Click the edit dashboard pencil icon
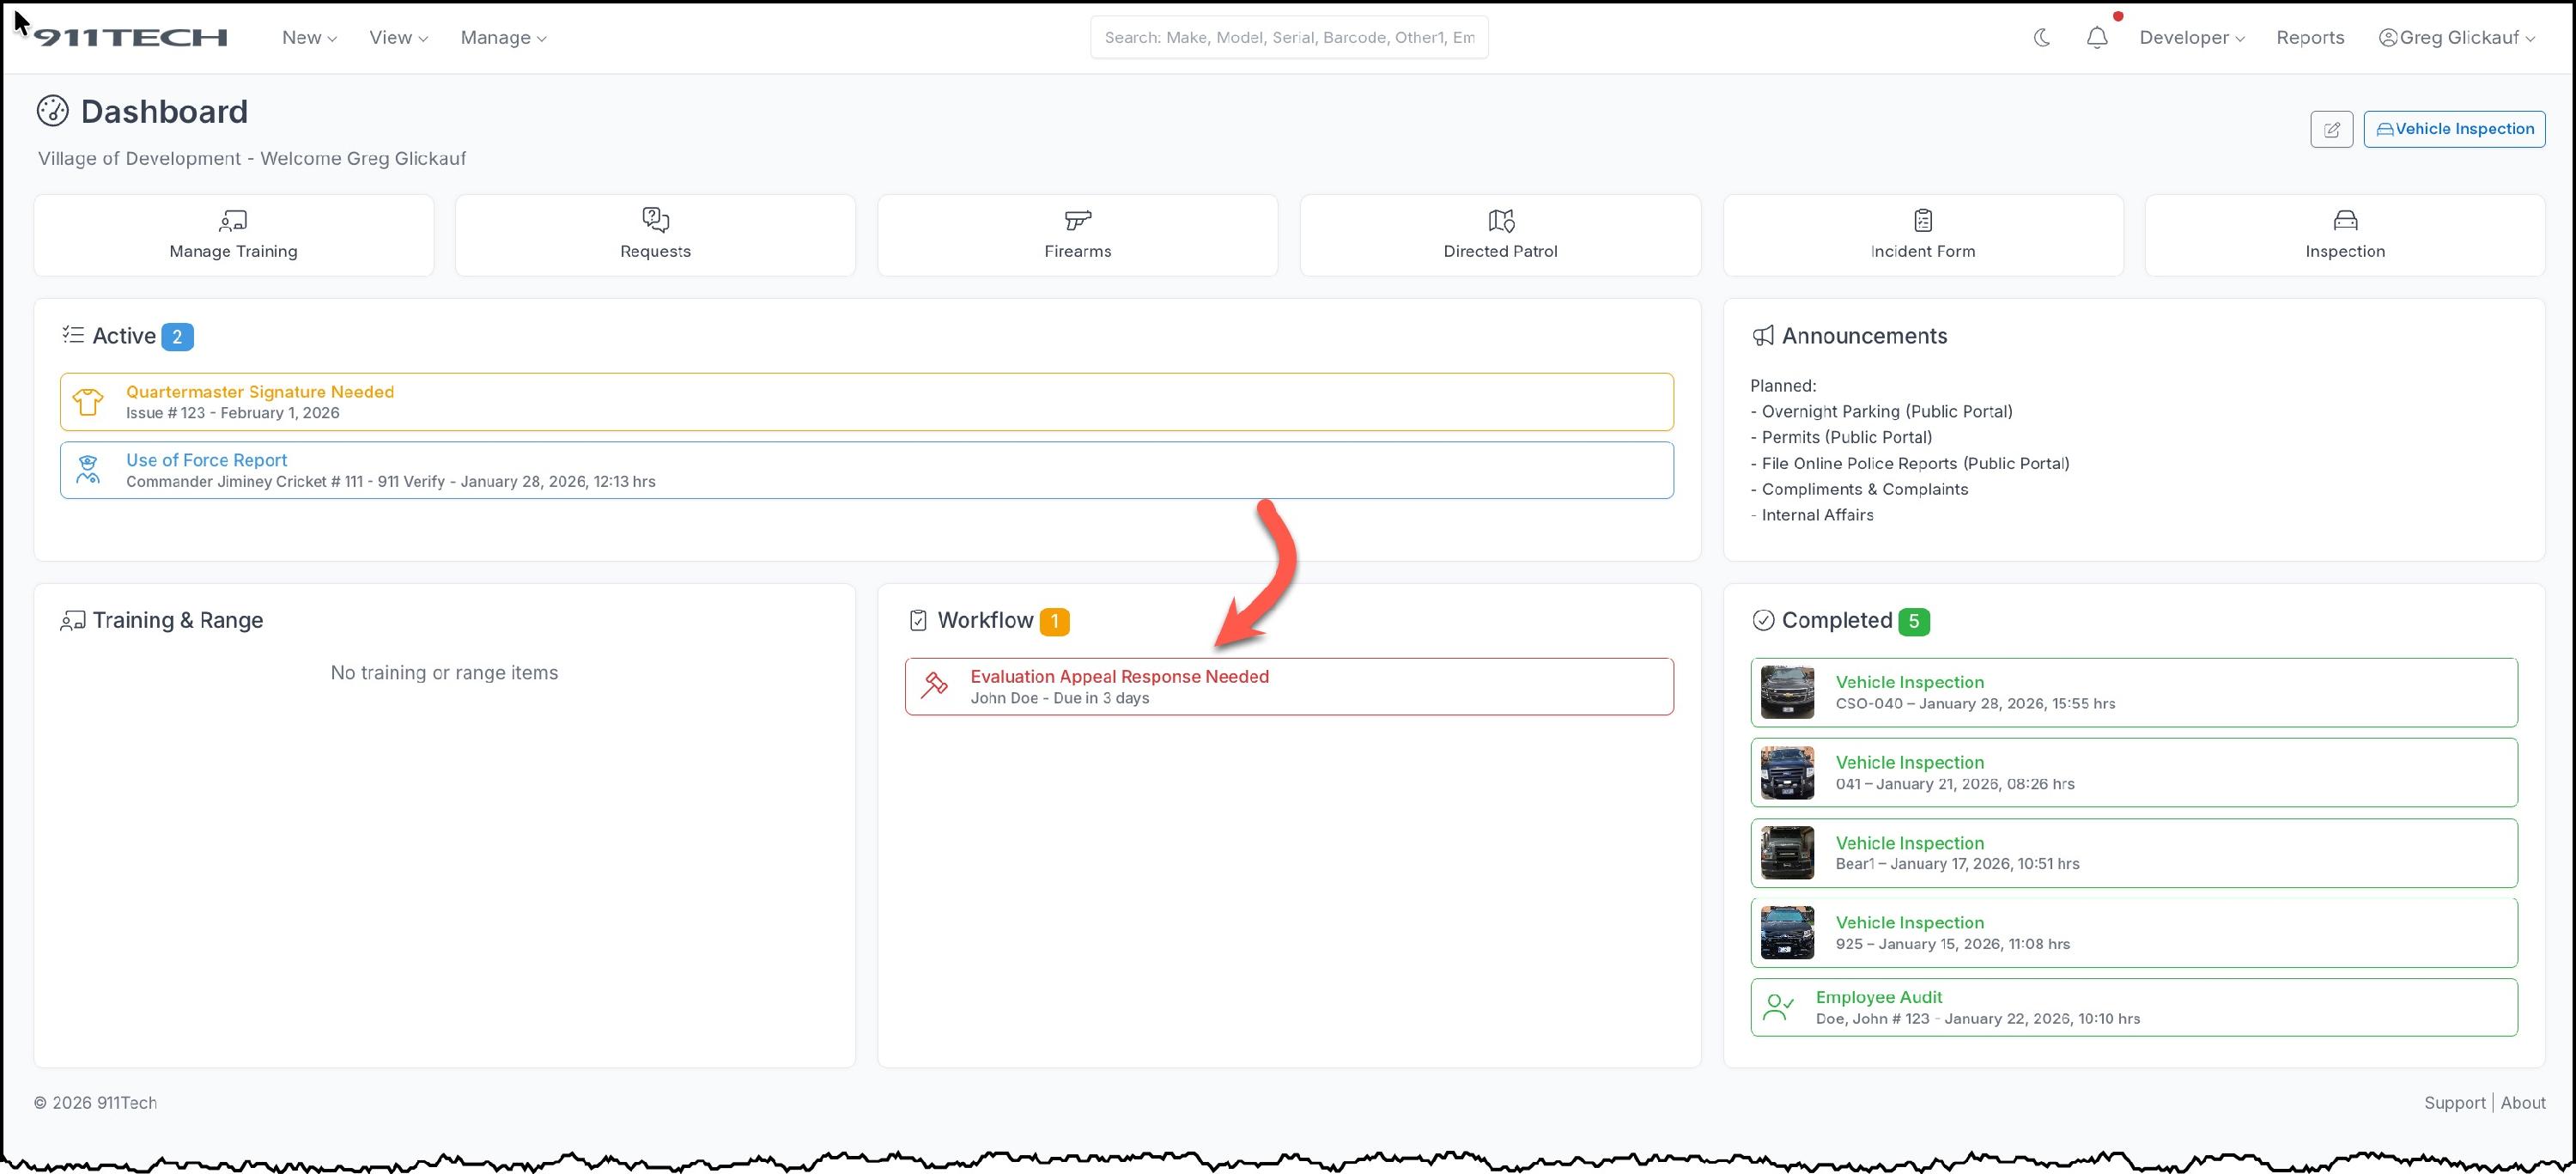Screen dimensions: 2576x1174 tap(2331, 129)
